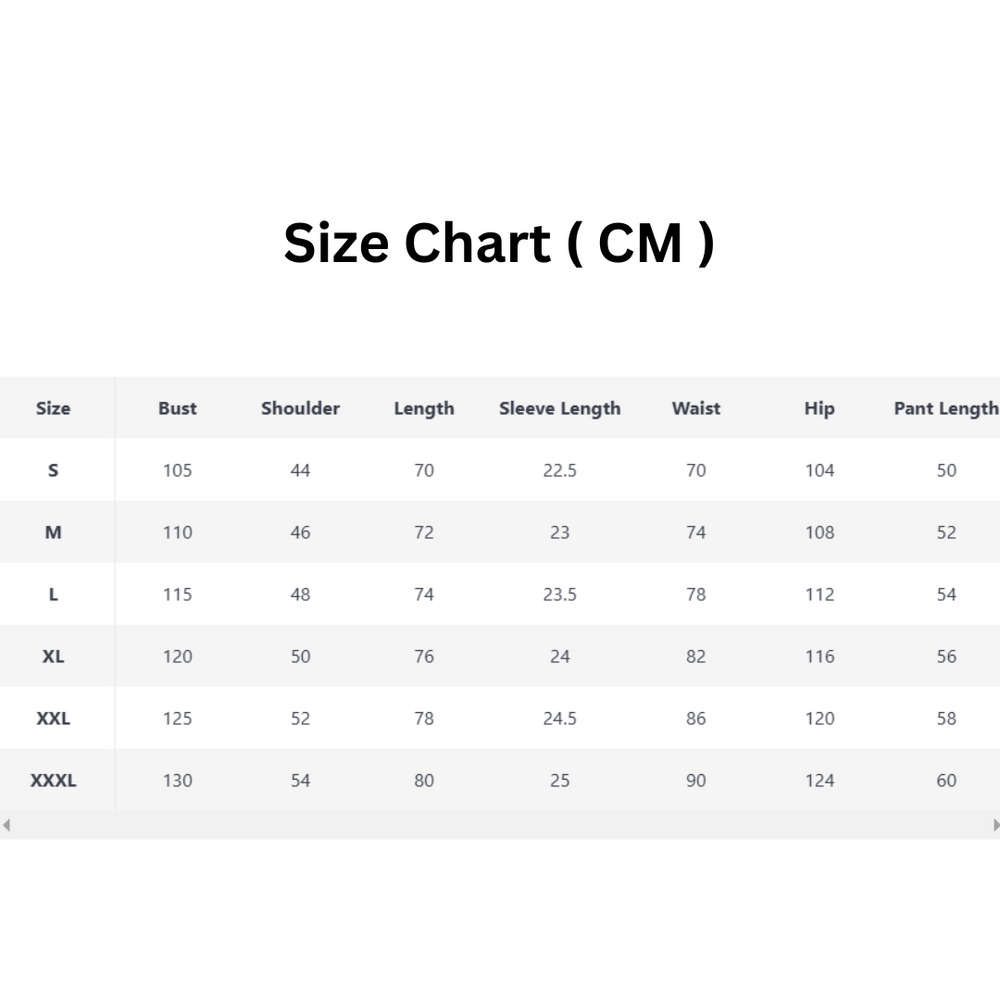Click the Sleeve Length column header

[x=559, y=408]
